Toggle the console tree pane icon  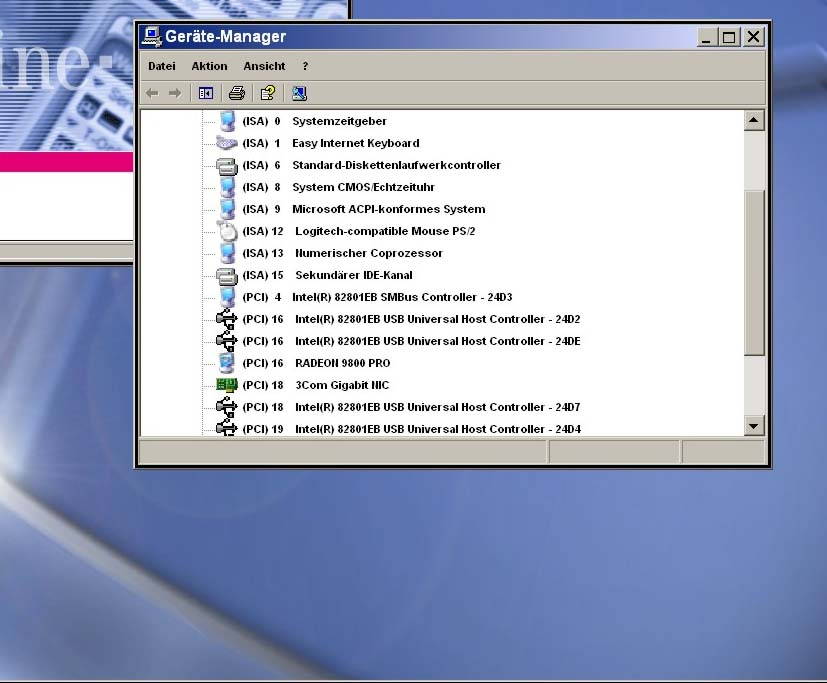[x=206, y=93]
